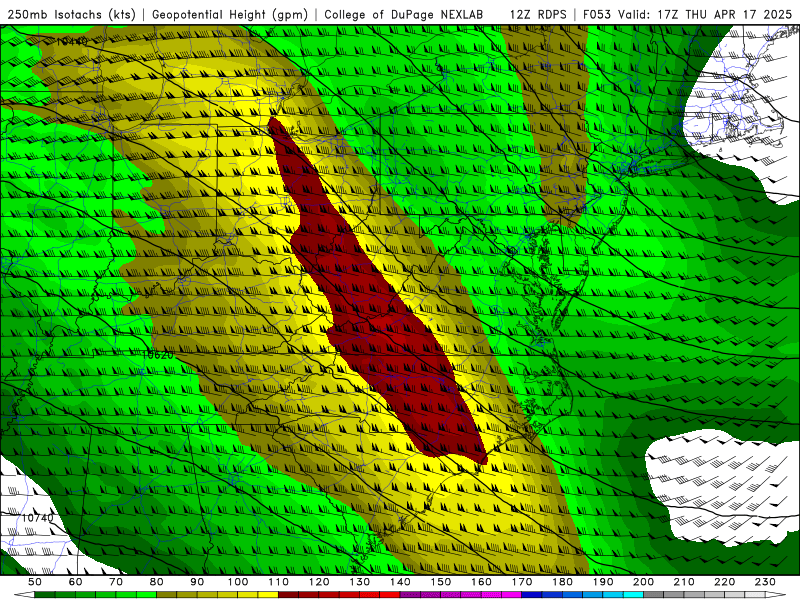Click the 230 label on the color scale
The width and height of the screenshot is (800, 600).
tap(765, 582)
